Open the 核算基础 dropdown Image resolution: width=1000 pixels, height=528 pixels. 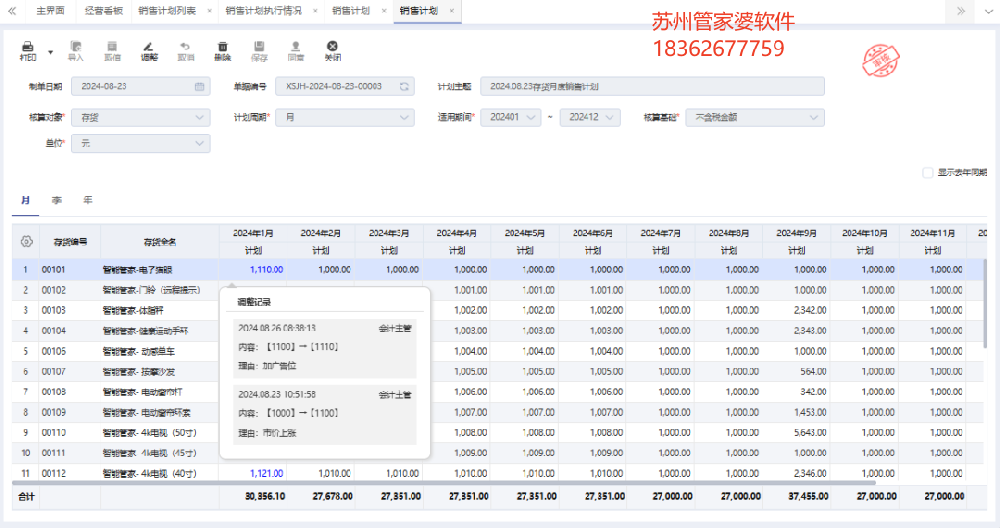(x=754, y=117)
